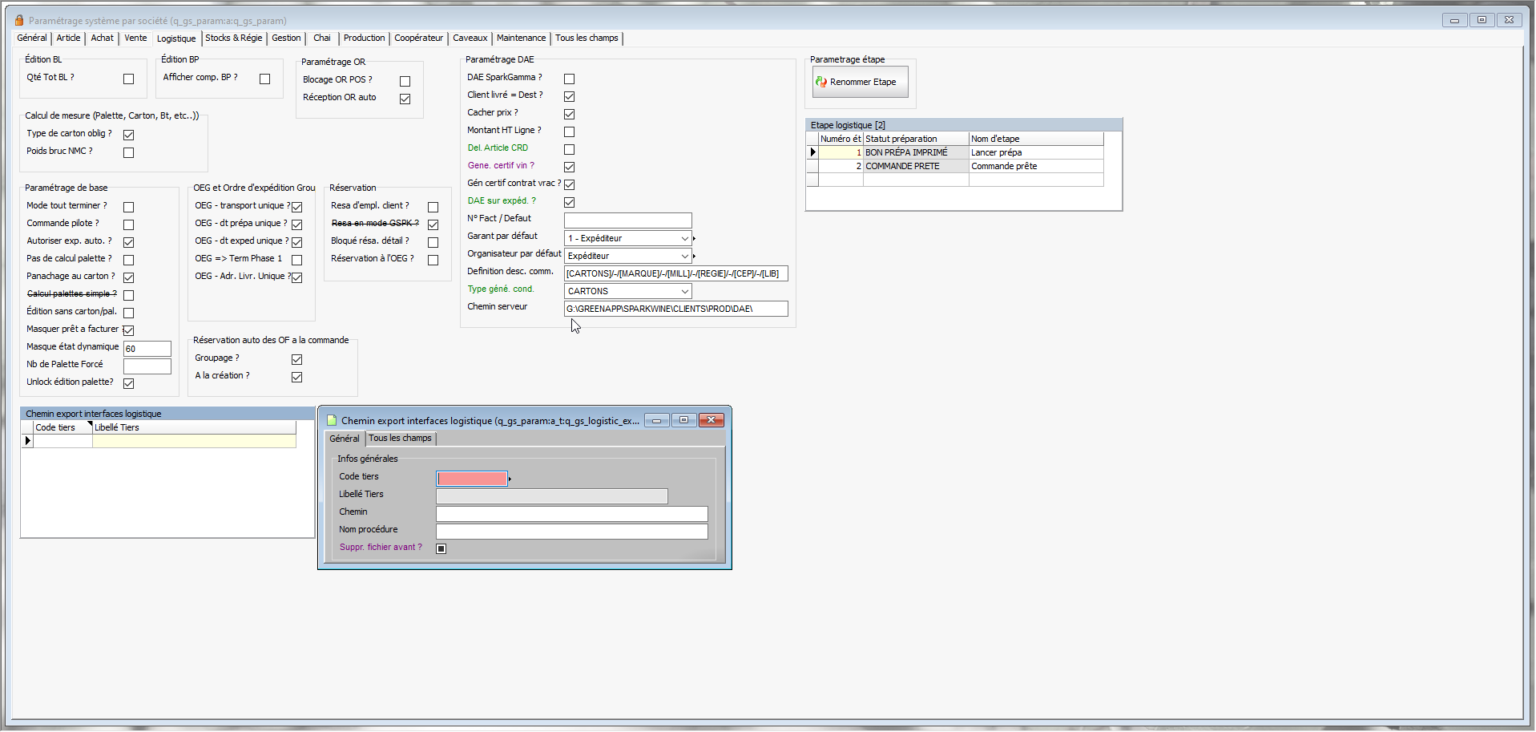Enable the DAE SparkGamma checkbox
Image resolution: width=1536 pixels, height=732 pixels.
point(569,78)
